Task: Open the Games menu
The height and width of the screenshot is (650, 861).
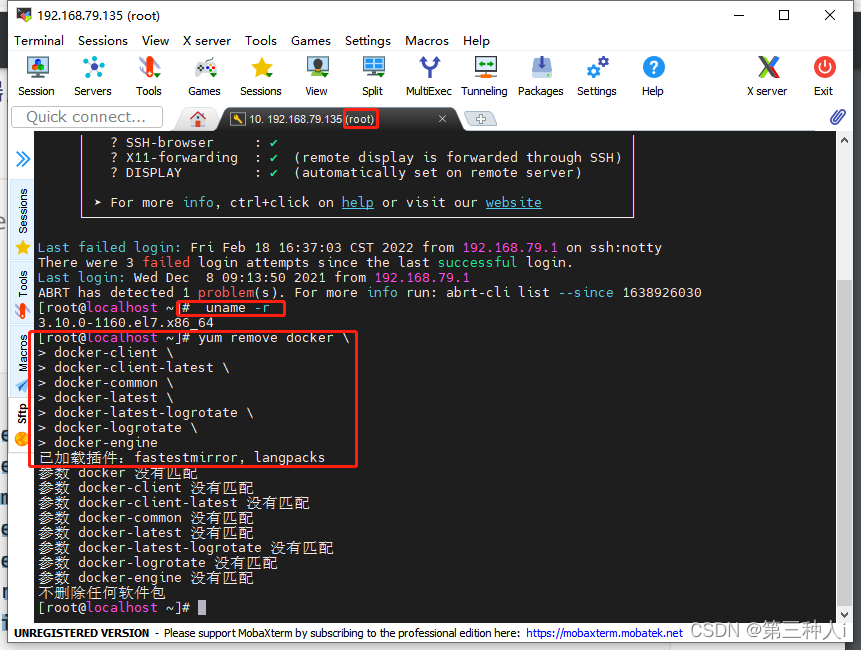Action: click(311, 41)
